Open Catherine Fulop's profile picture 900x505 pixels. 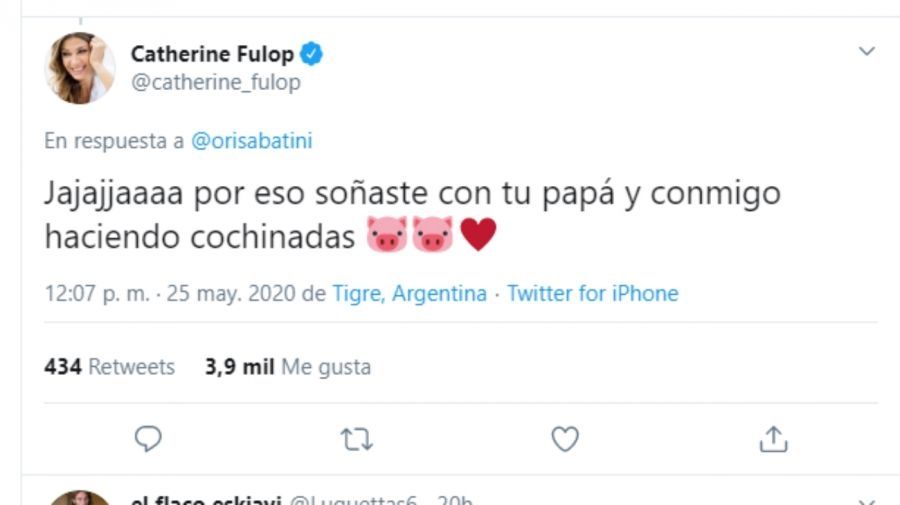pyautogui.click(x=79, y=68)
